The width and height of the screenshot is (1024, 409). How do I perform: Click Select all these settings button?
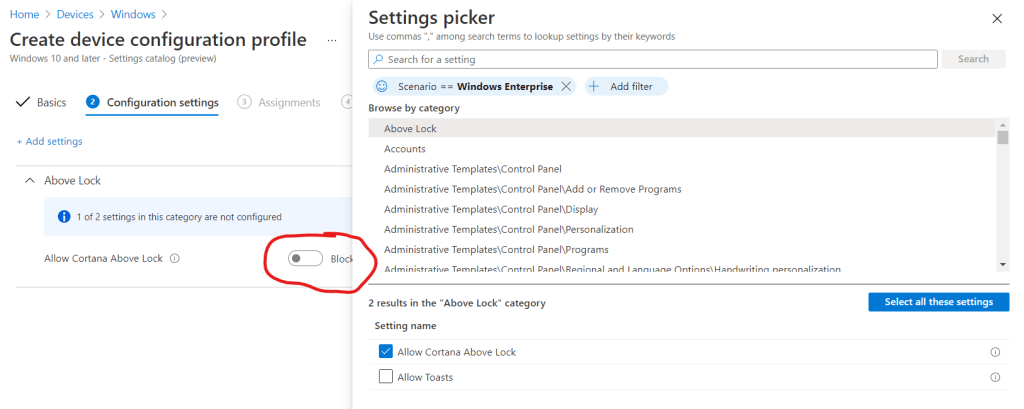tap(938, 302)
